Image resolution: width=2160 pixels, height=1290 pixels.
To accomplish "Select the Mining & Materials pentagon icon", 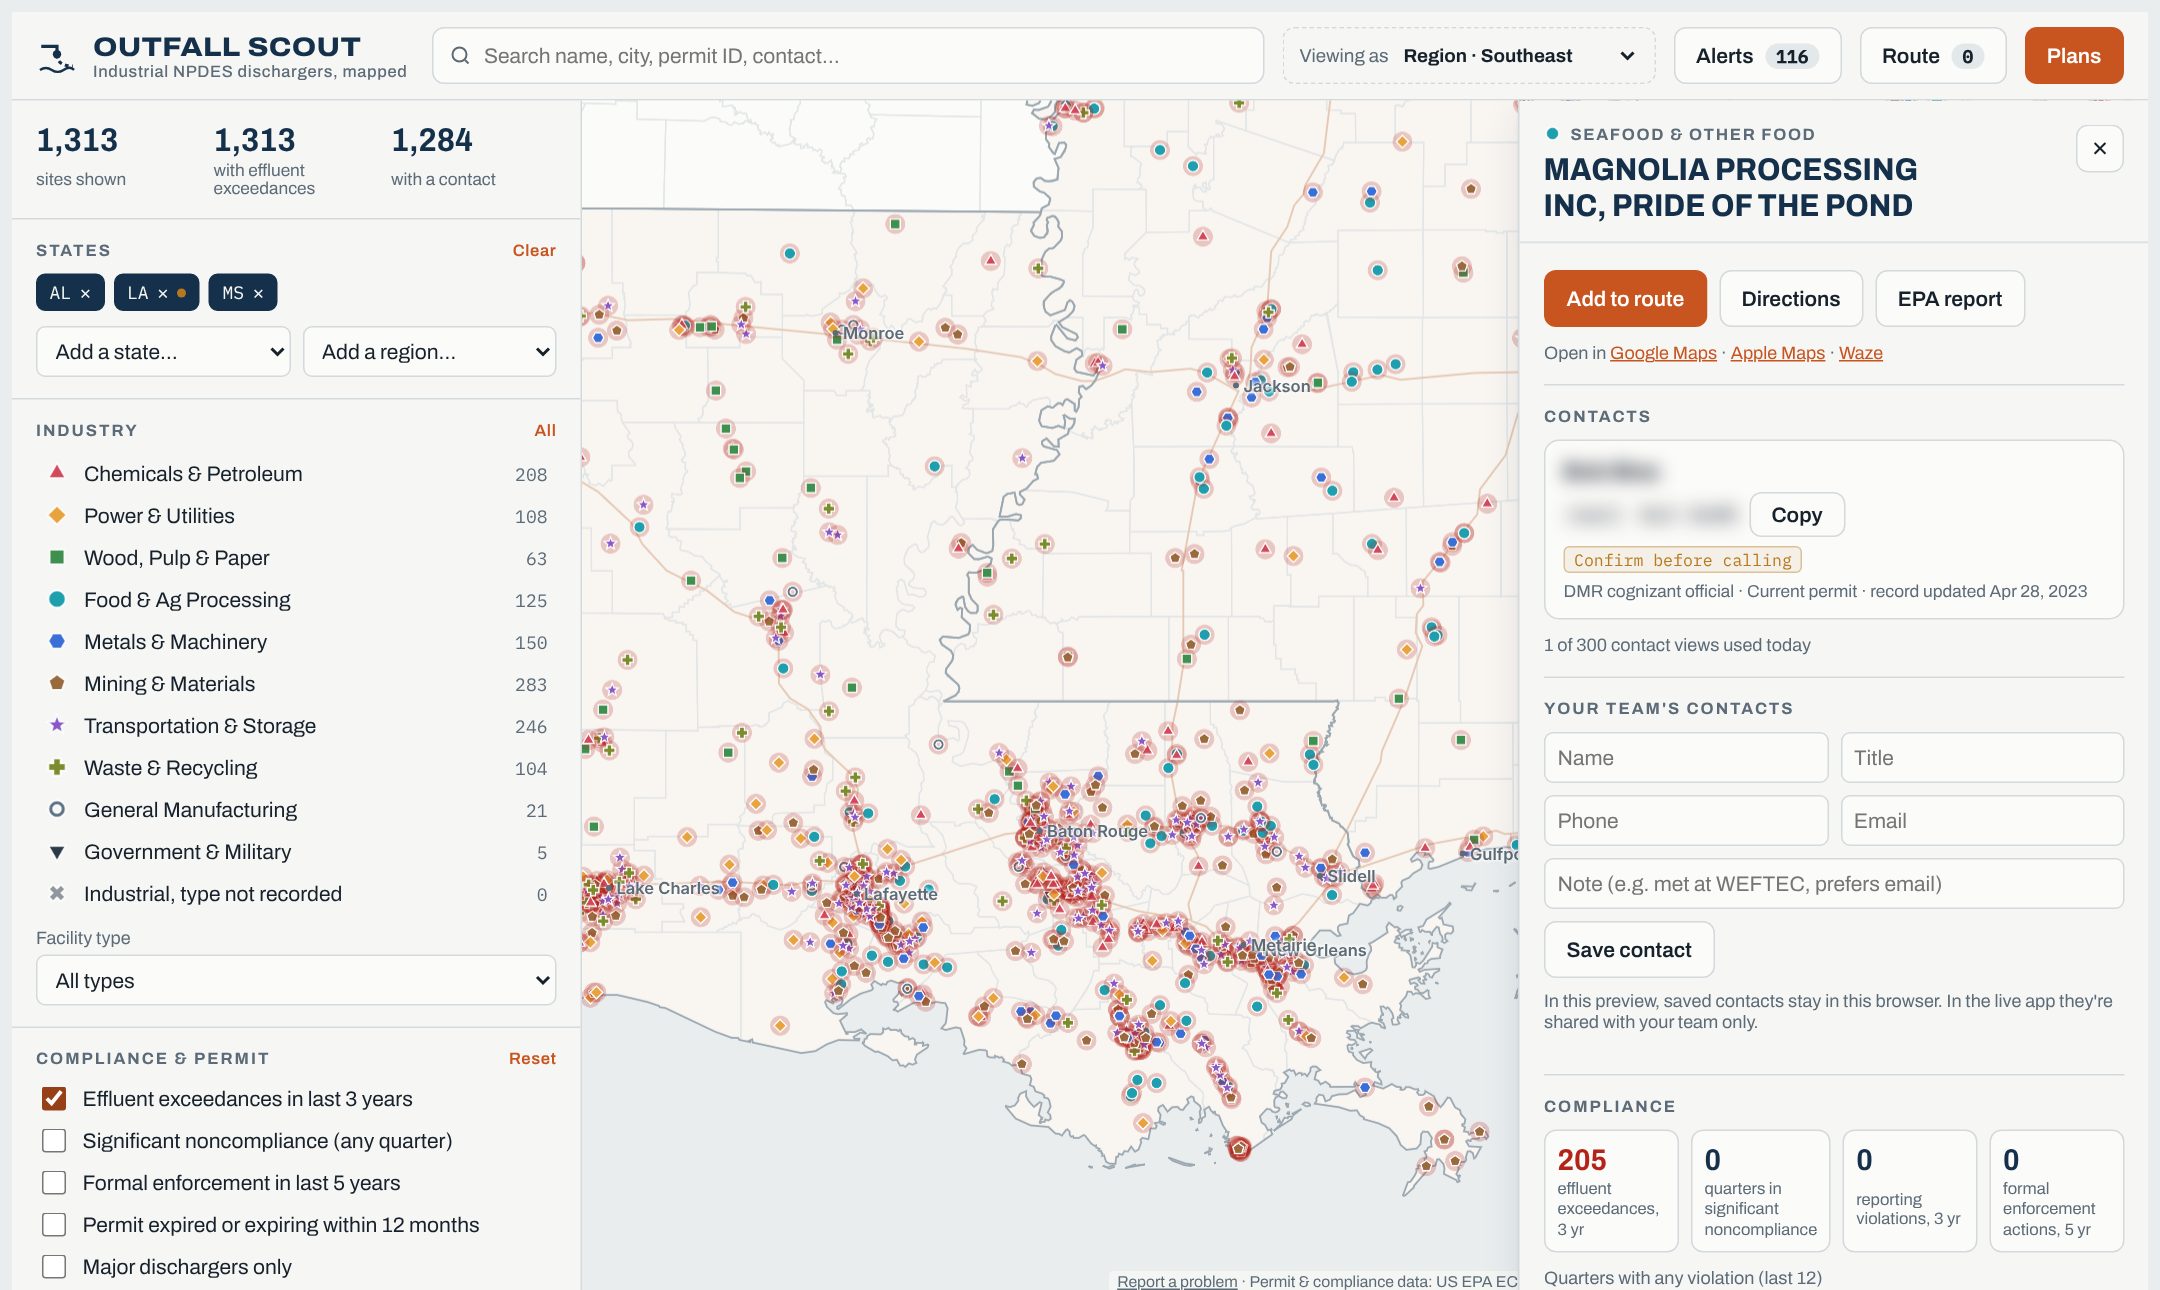I will (57, 683).
